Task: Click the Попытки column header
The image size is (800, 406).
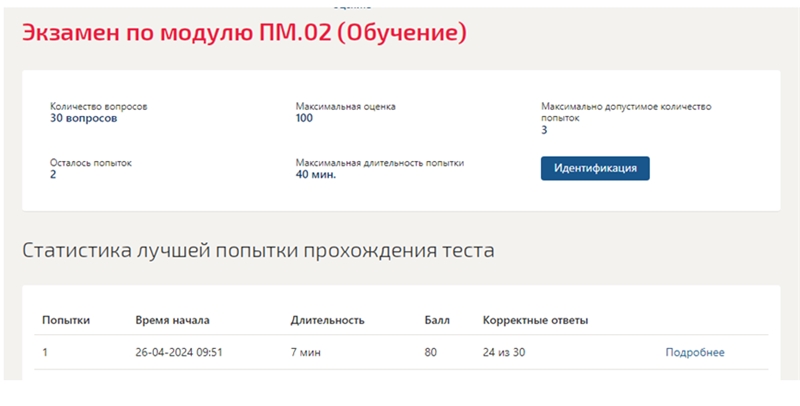Action: 66,320
